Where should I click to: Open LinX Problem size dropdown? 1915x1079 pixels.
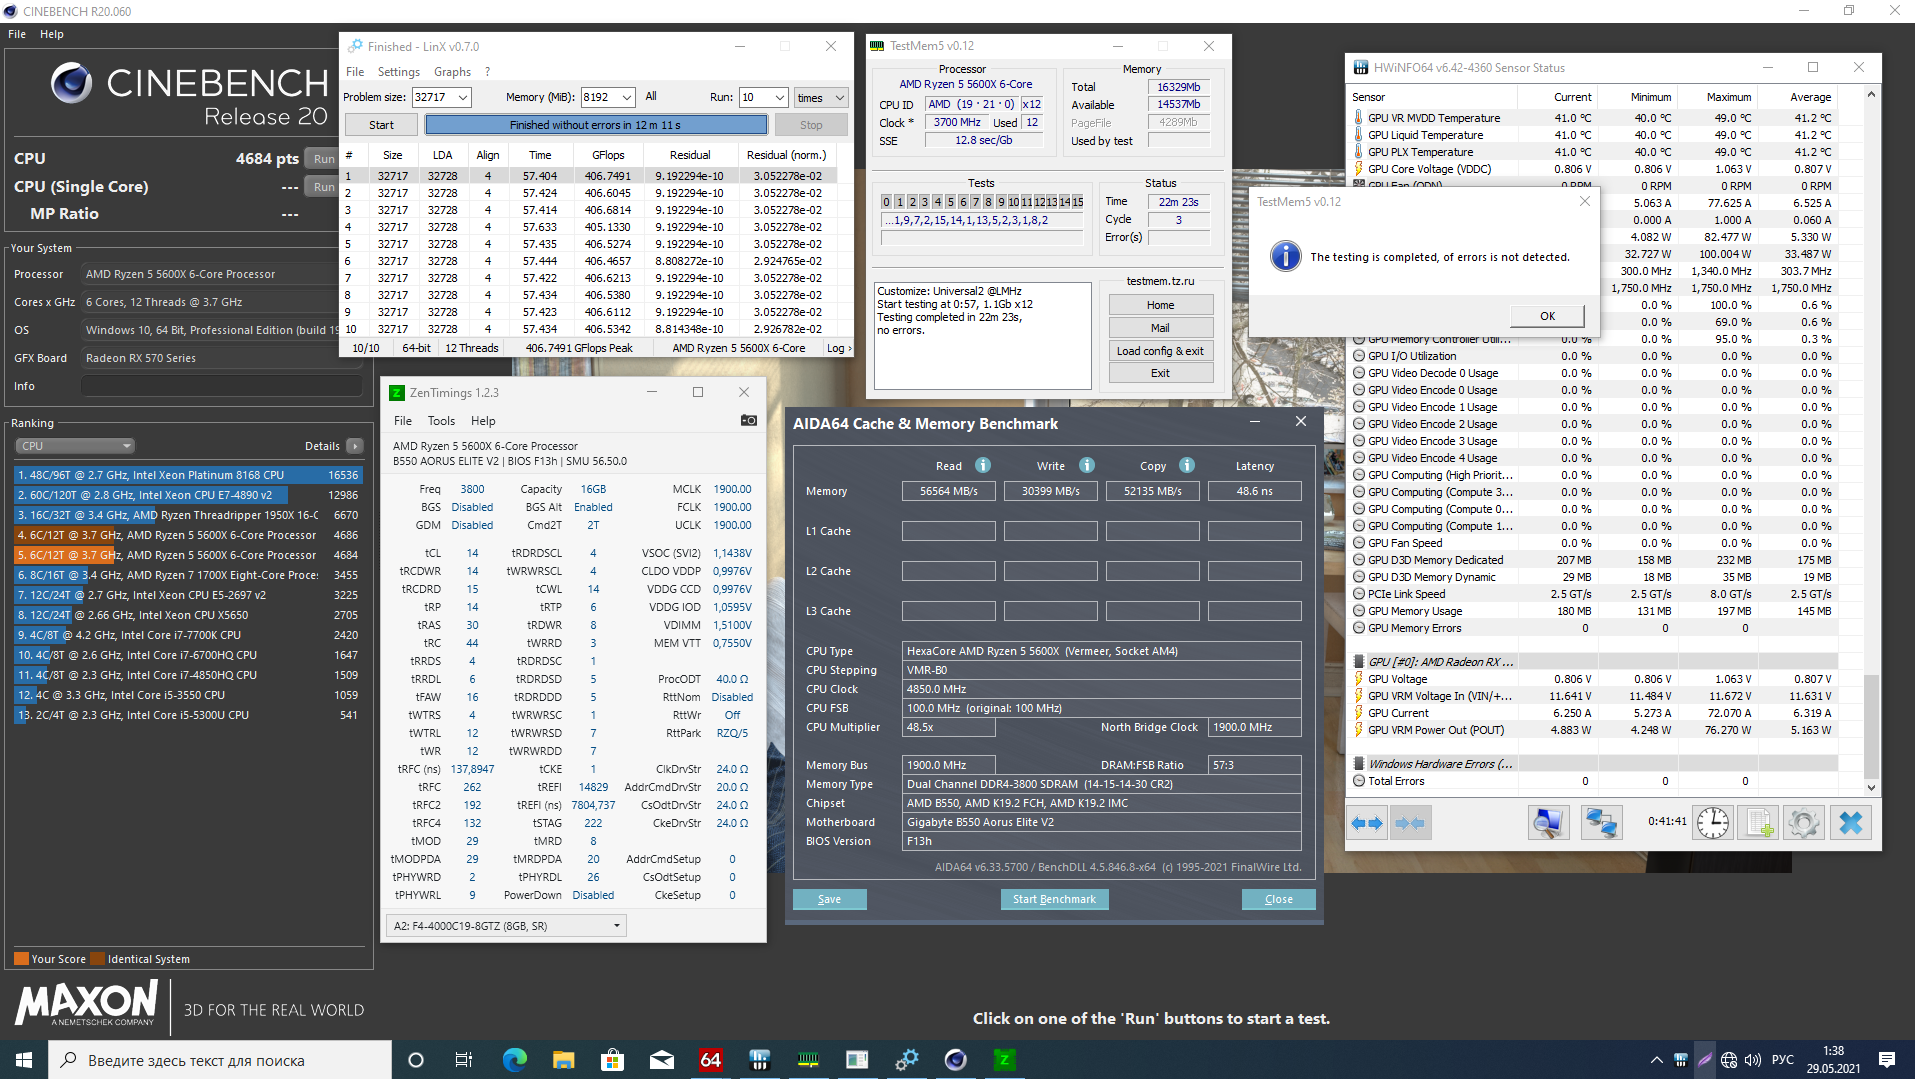click(462, 98)
